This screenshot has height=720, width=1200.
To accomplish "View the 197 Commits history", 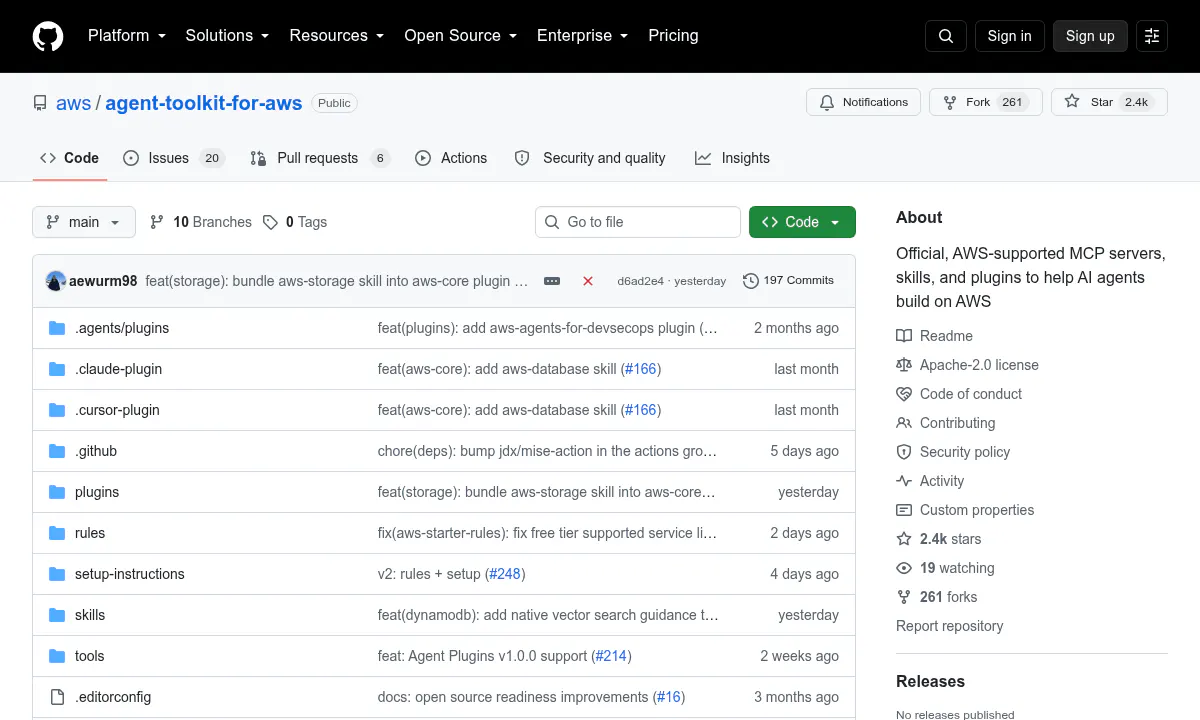I will [x=788, y=281].
